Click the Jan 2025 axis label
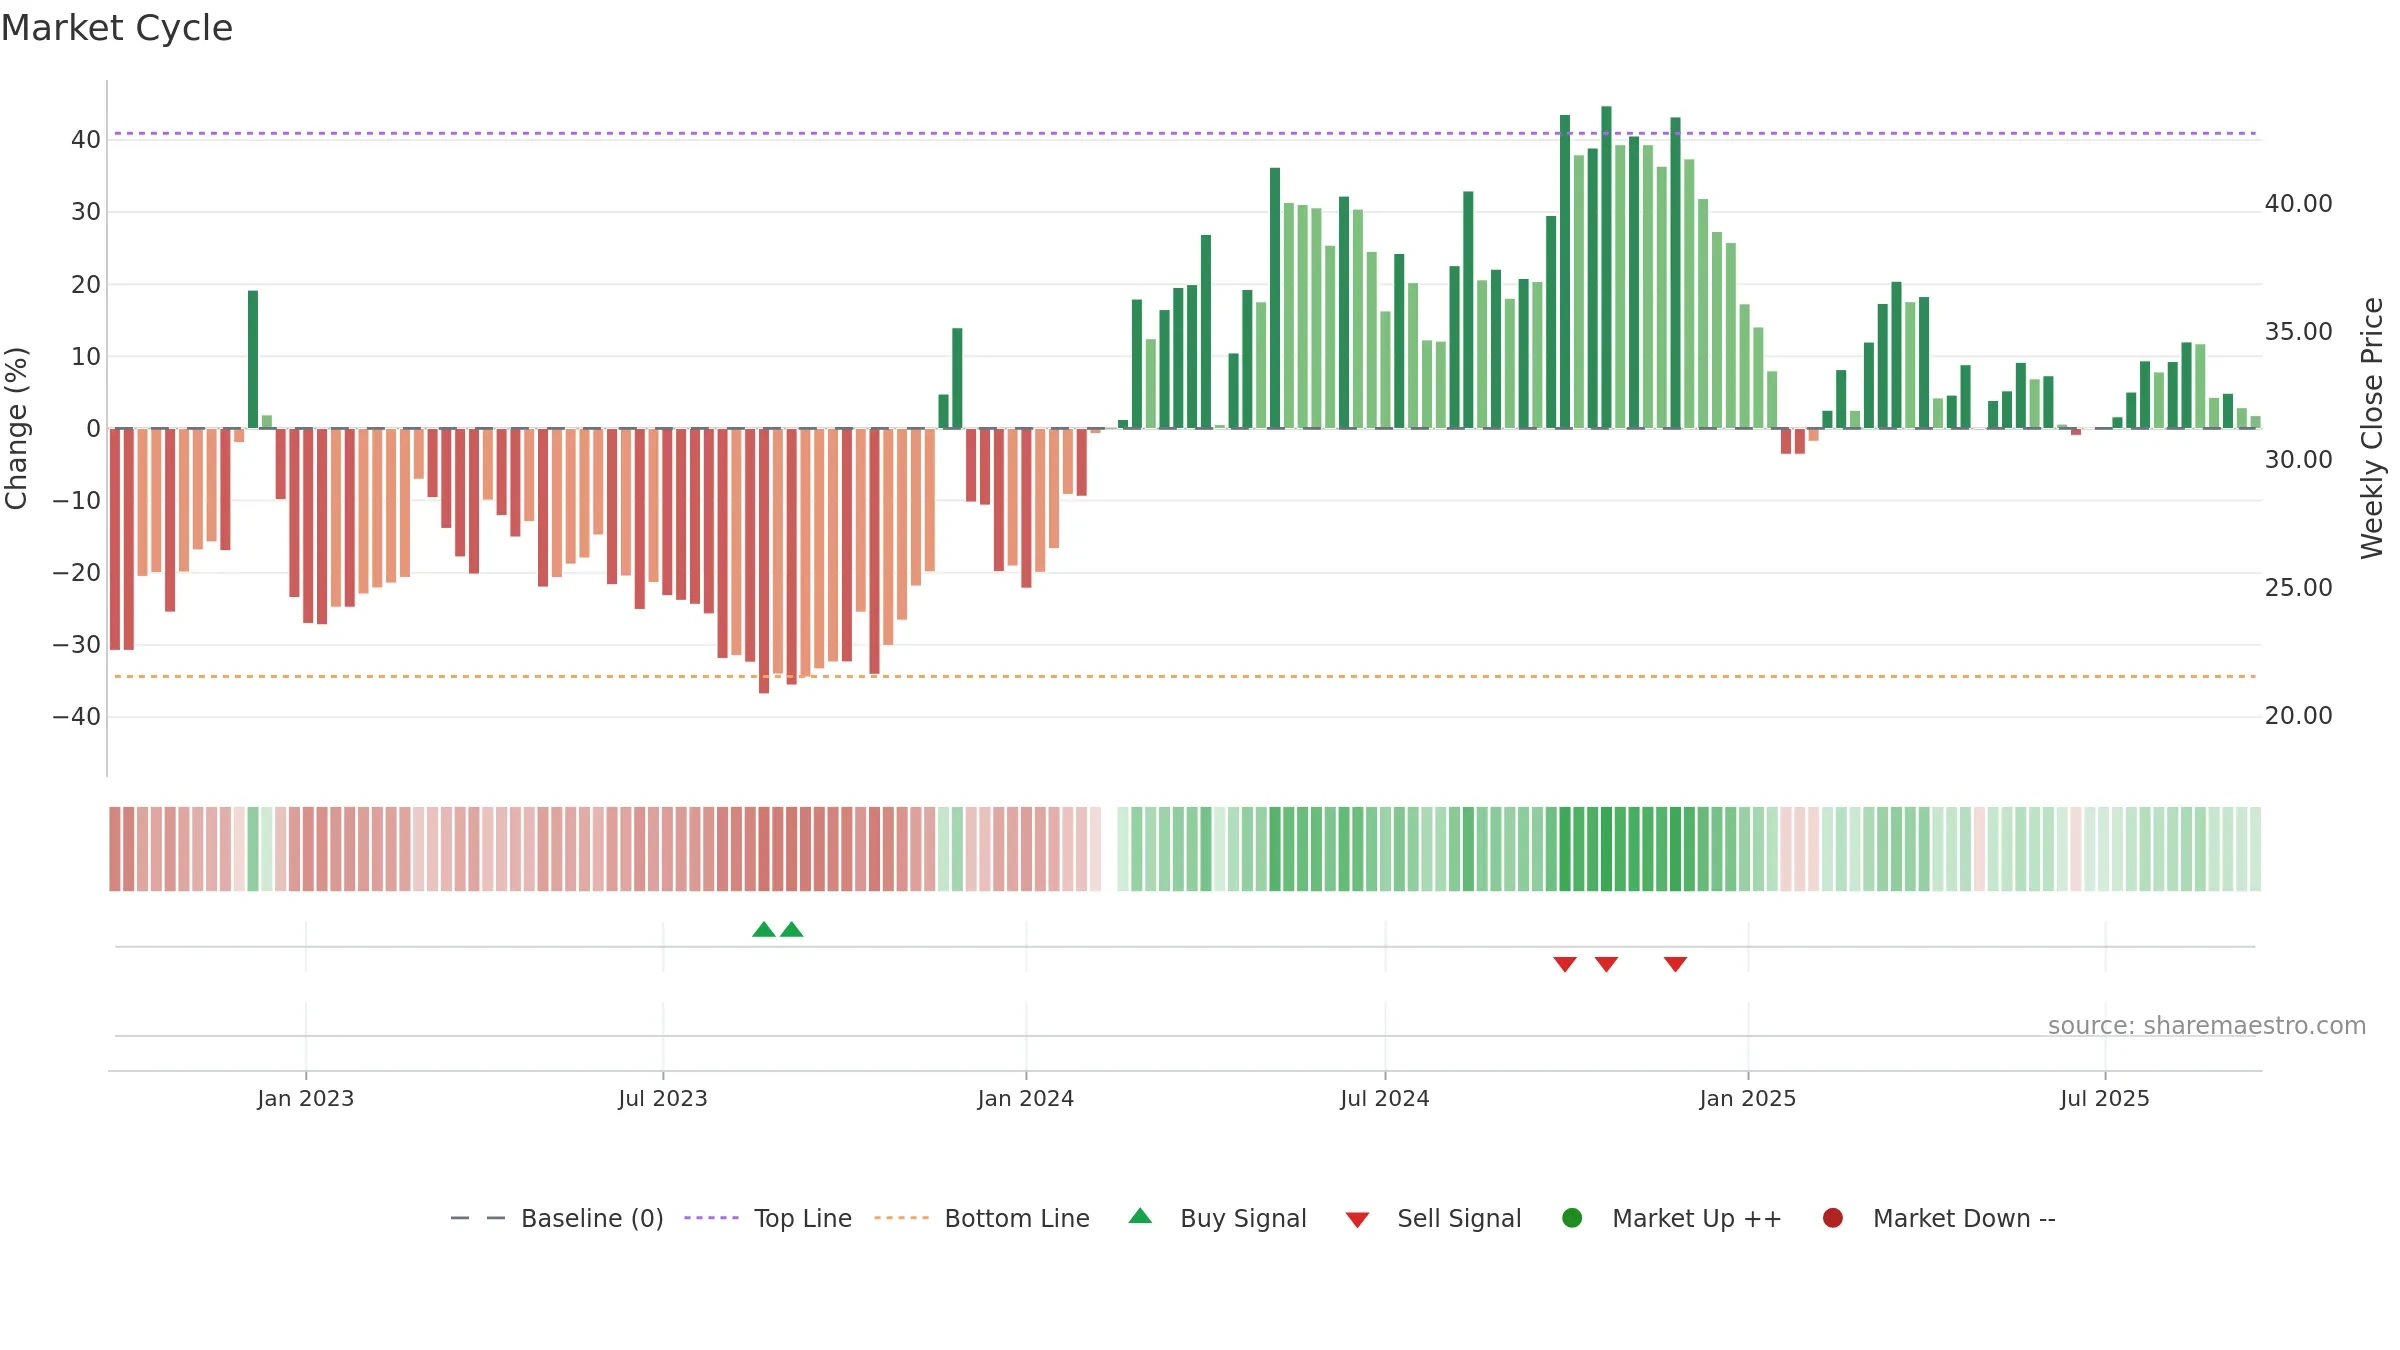 click(x=1748, y=1098)
